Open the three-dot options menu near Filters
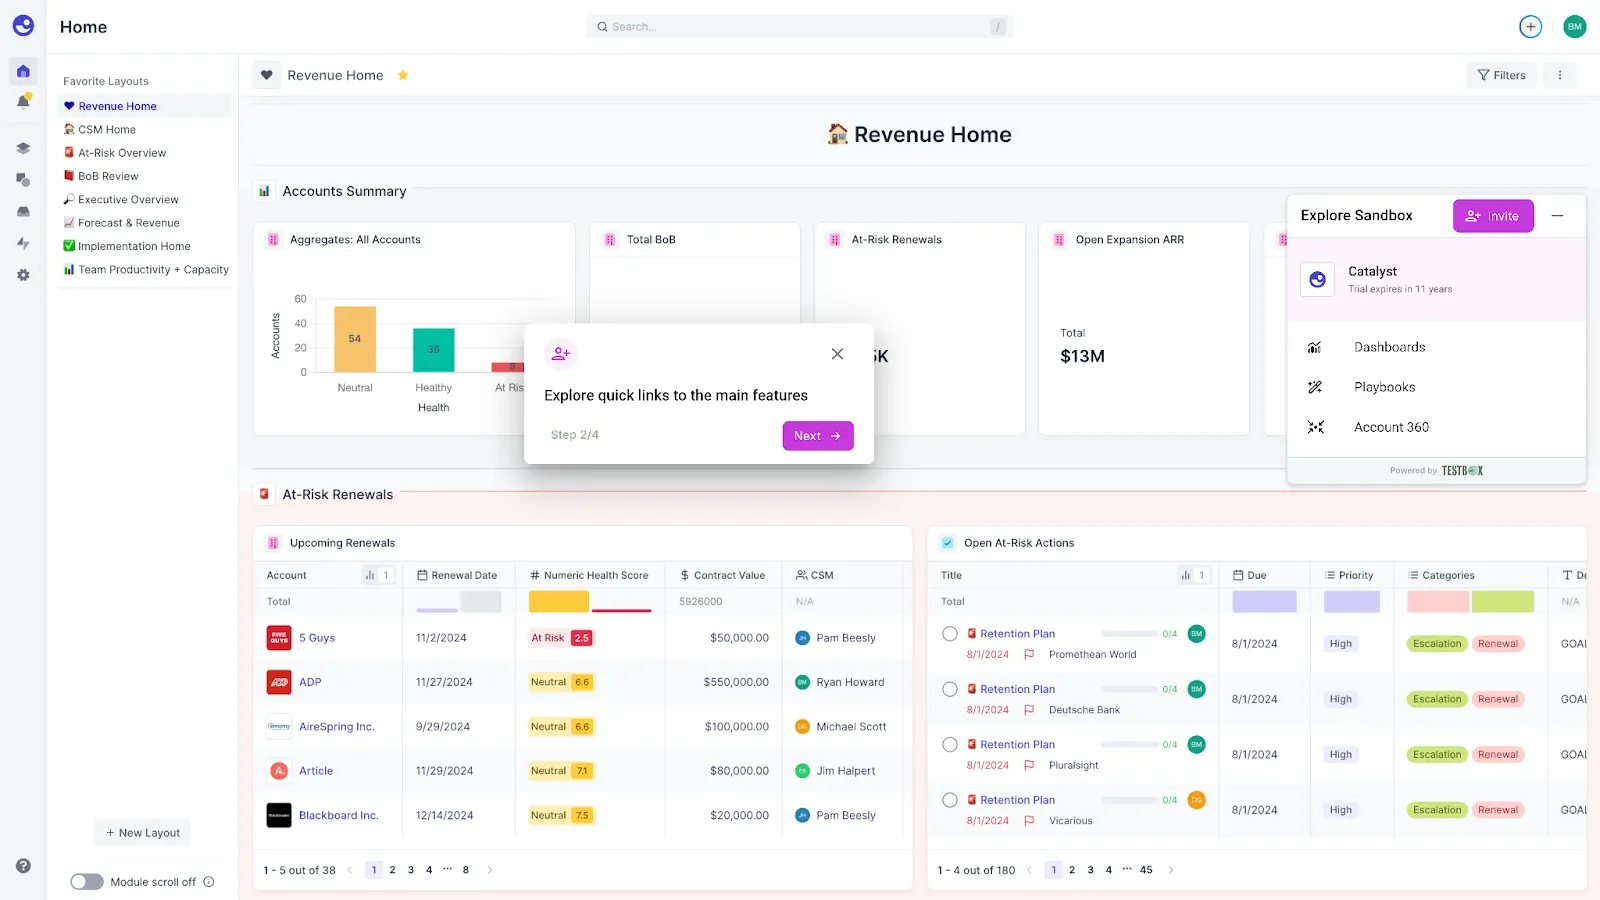 tap(1559, 75)
